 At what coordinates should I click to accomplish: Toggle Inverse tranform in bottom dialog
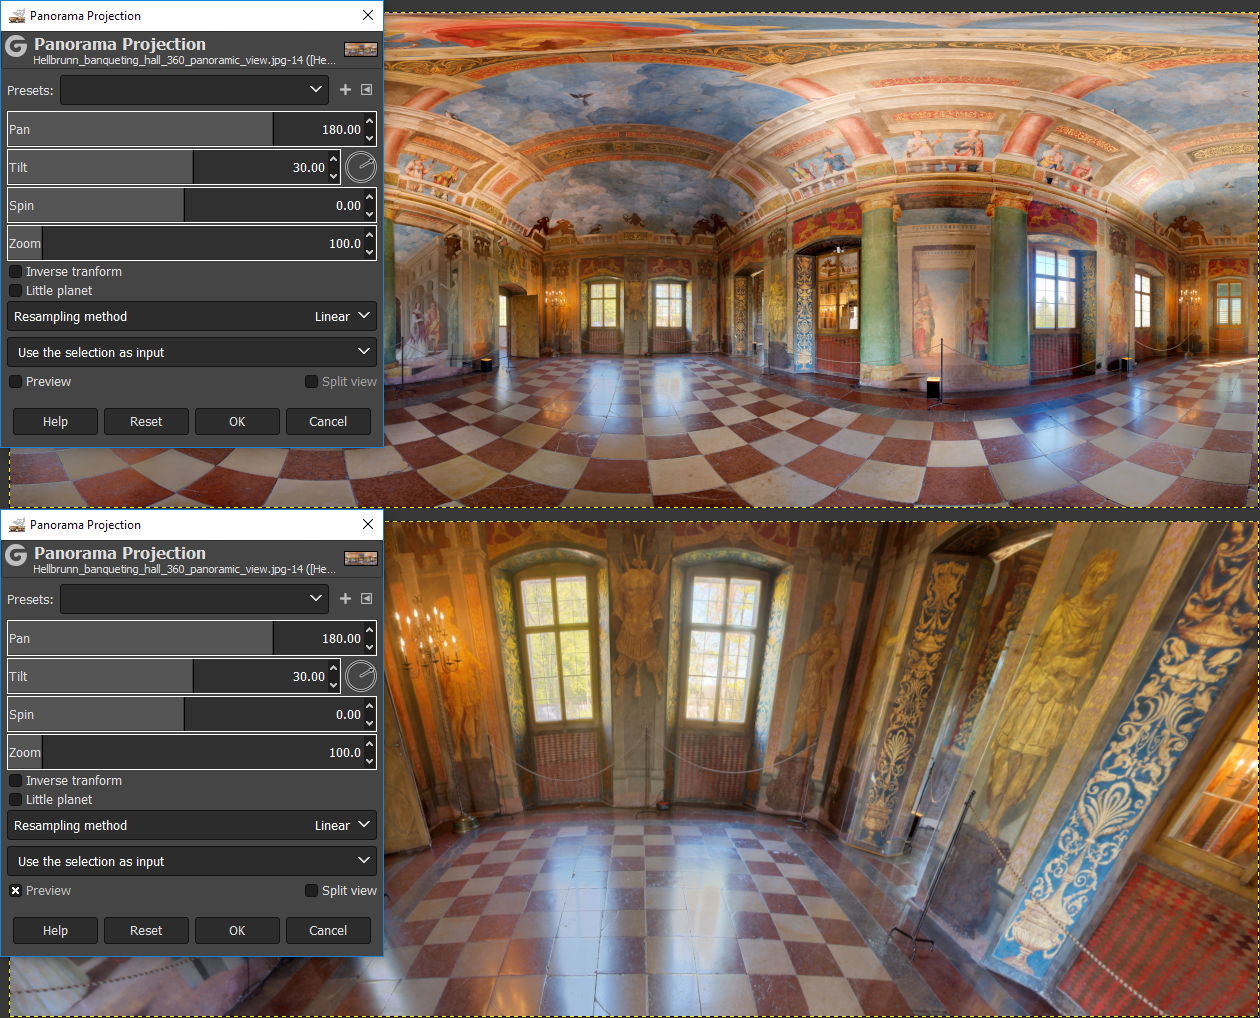[16, 781]
